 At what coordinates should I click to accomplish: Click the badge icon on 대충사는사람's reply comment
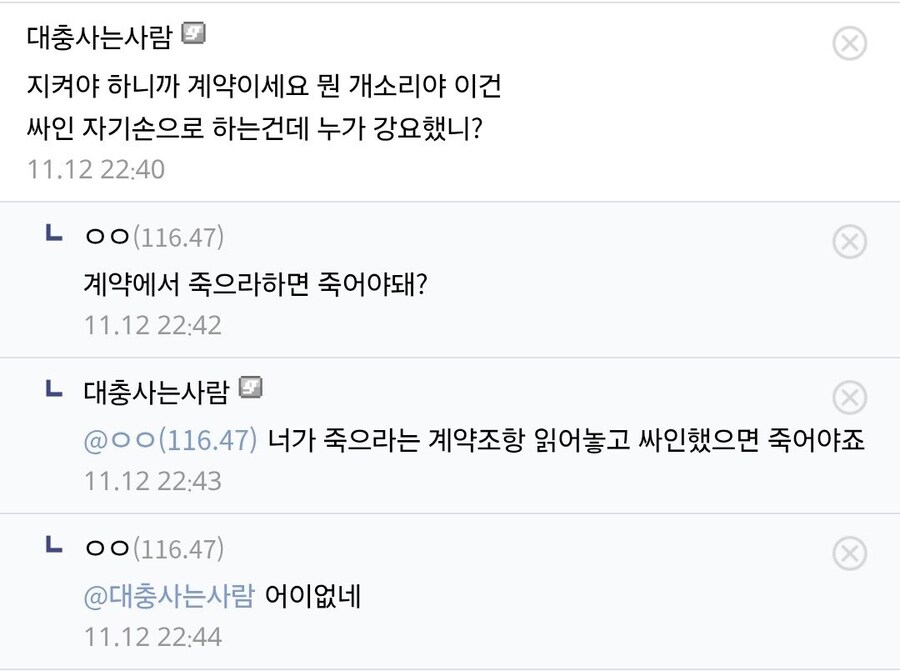click(253, 390)
